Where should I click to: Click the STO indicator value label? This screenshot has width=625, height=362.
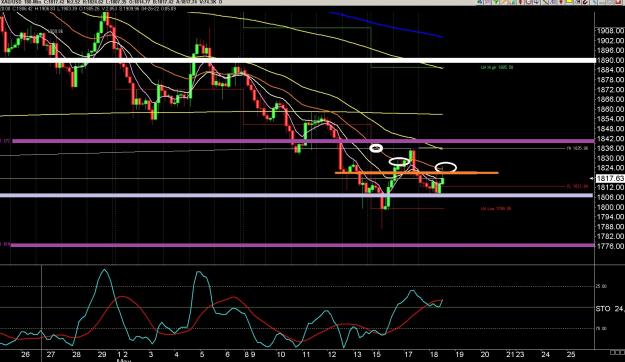[x=610, y=309]
